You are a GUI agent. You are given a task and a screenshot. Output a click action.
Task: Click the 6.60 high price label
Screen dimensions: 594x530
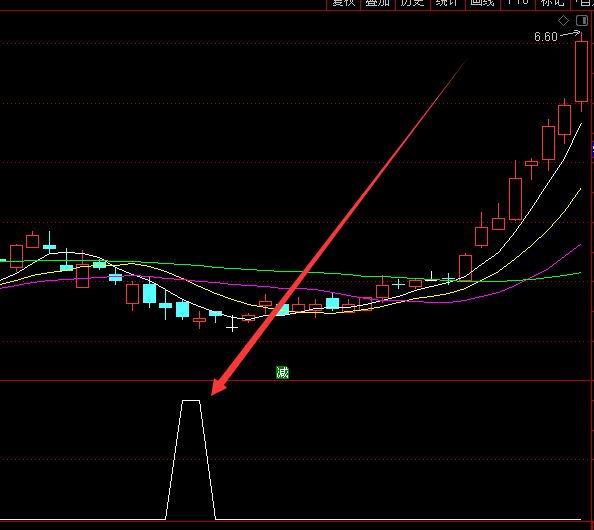click(x=546, y=37)
